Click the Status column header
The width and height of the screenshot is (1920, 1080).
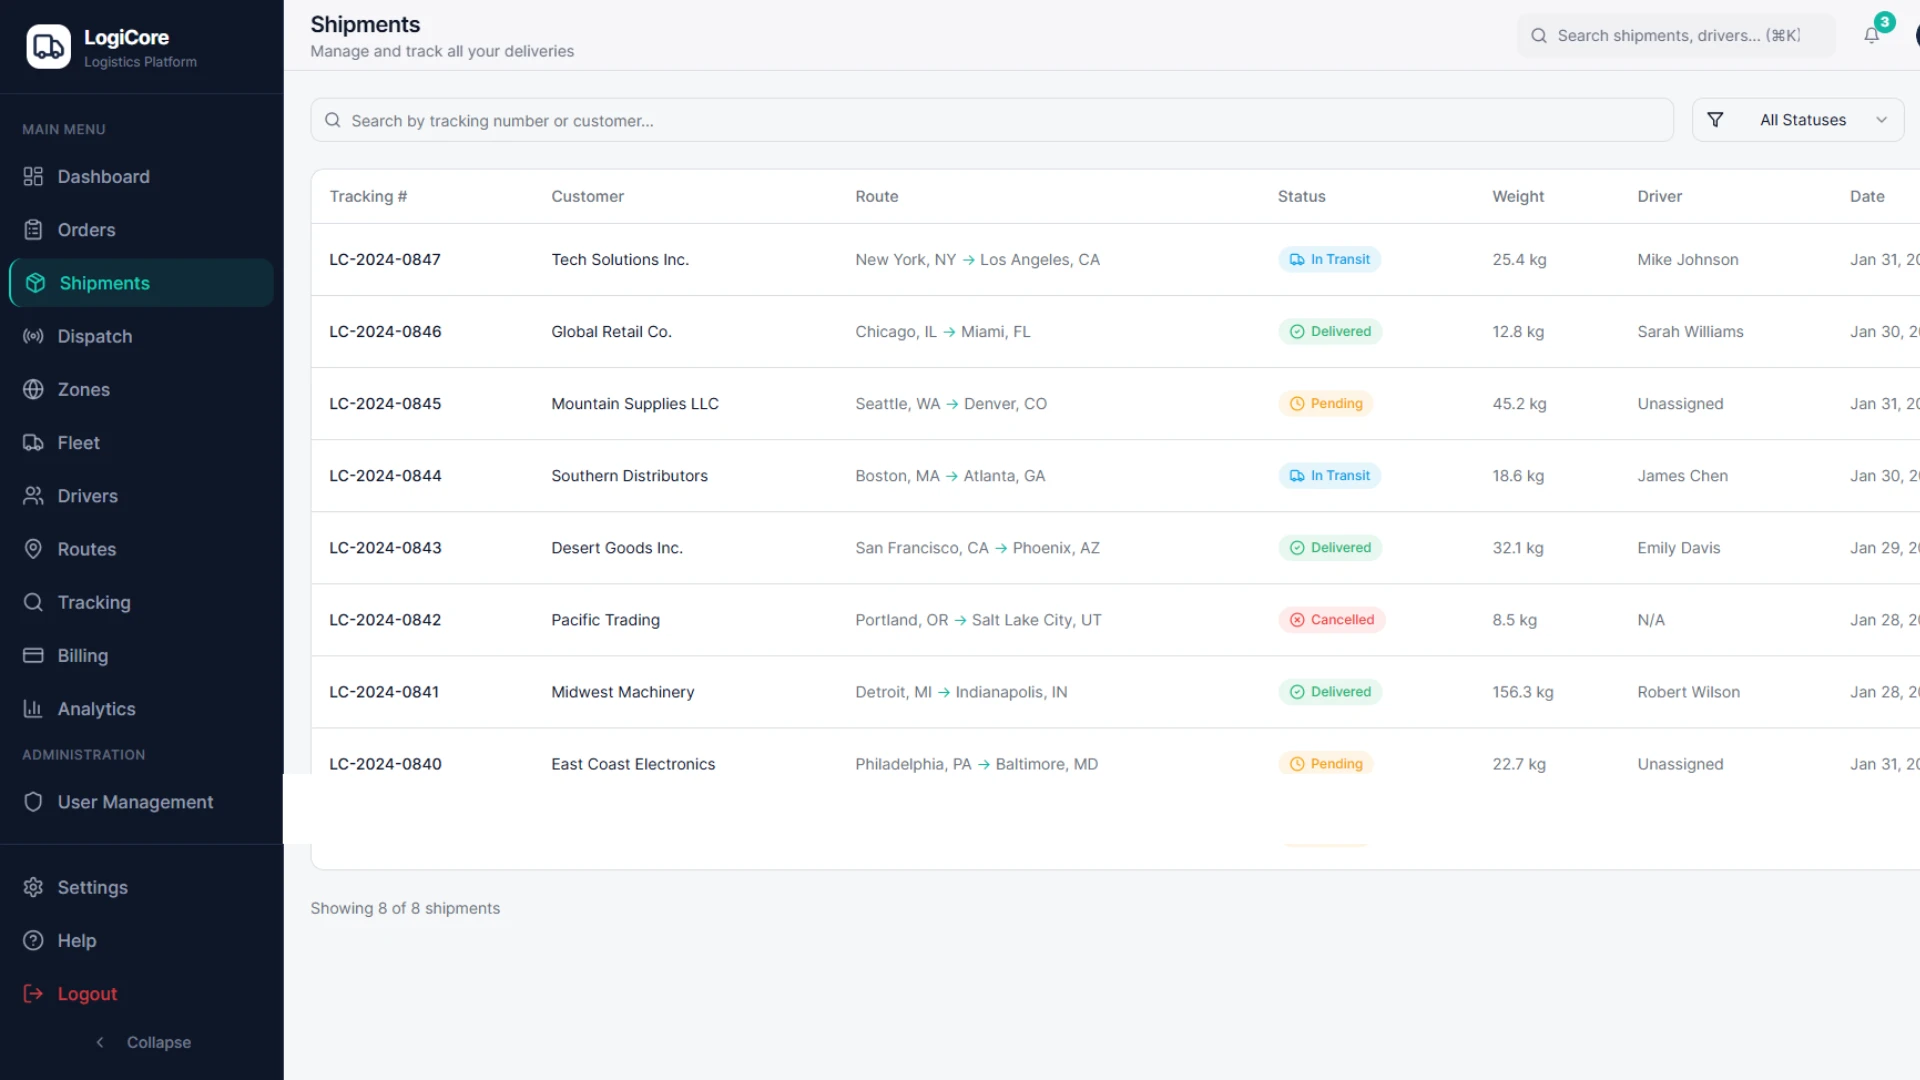[x=1301, y=197]
